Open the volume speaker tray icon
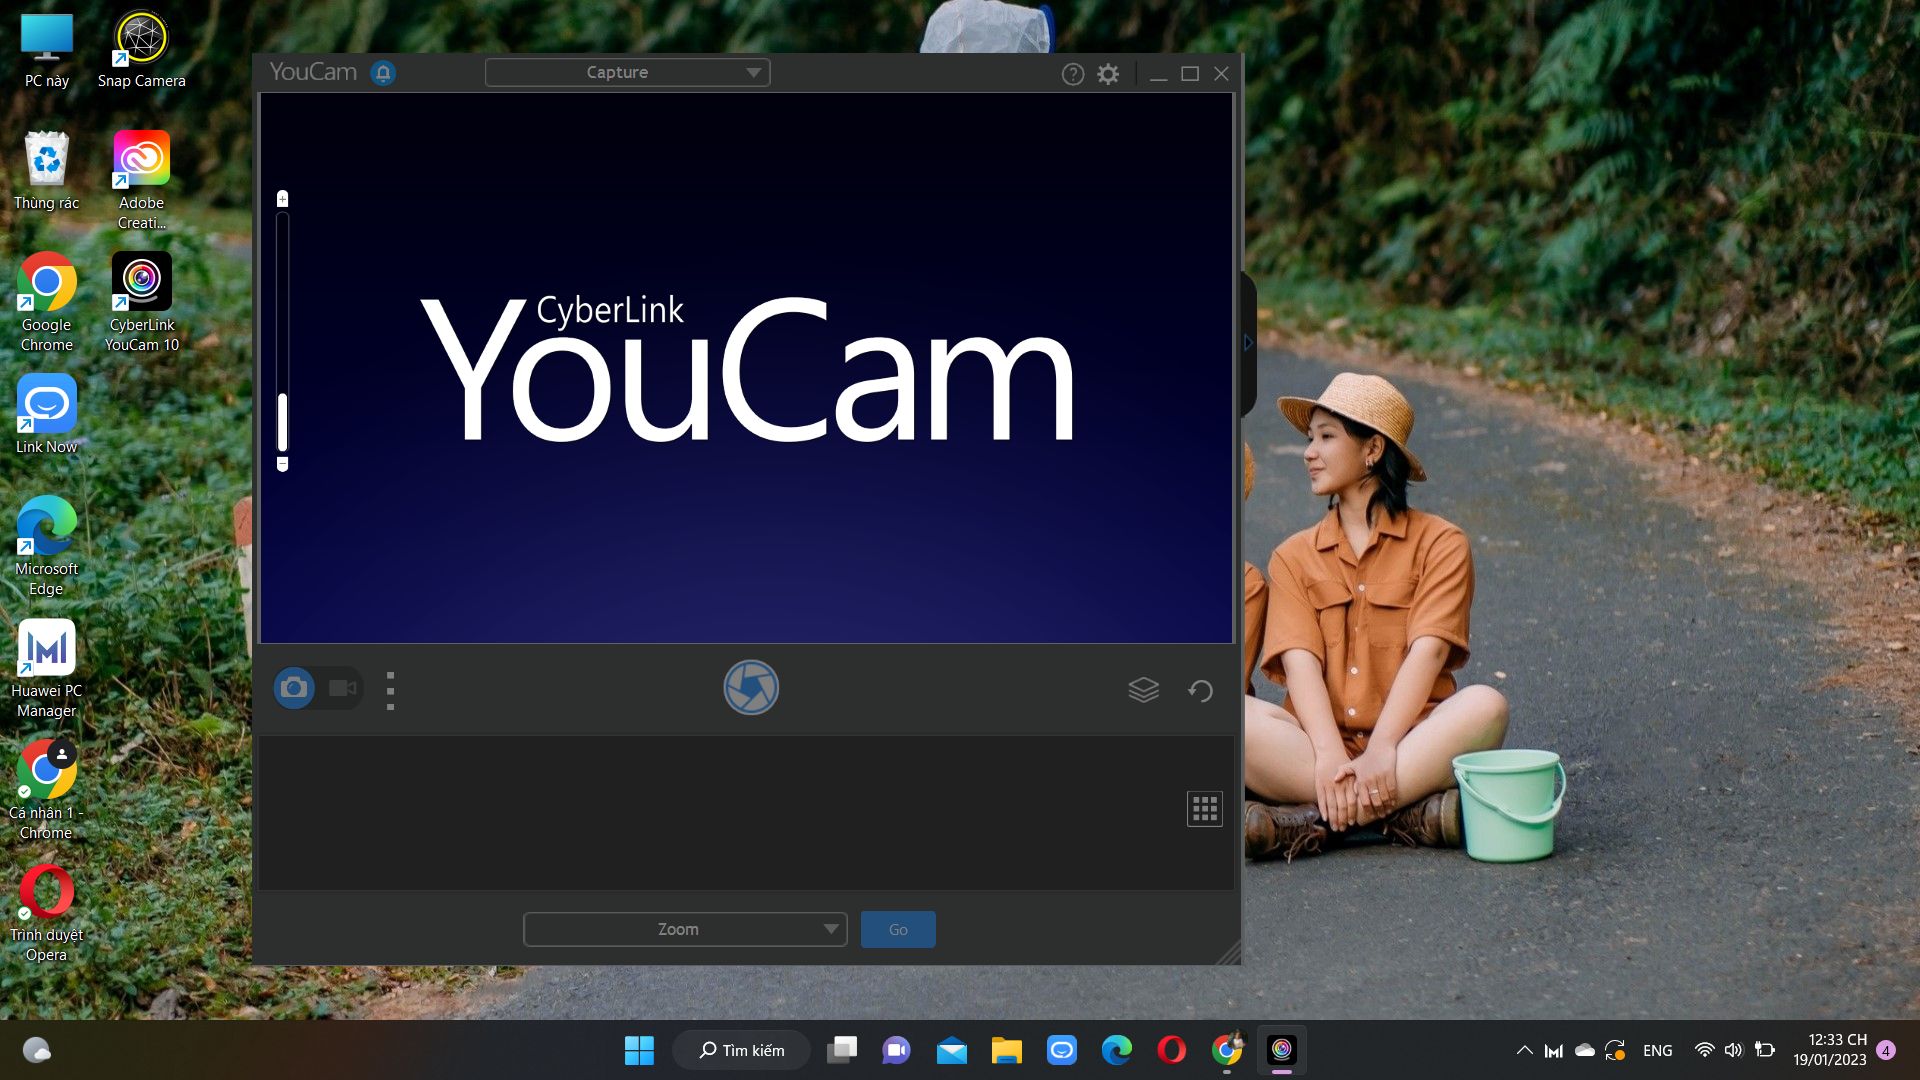Screen dimensions: 1920x1080 (x=1734, y=1050)
